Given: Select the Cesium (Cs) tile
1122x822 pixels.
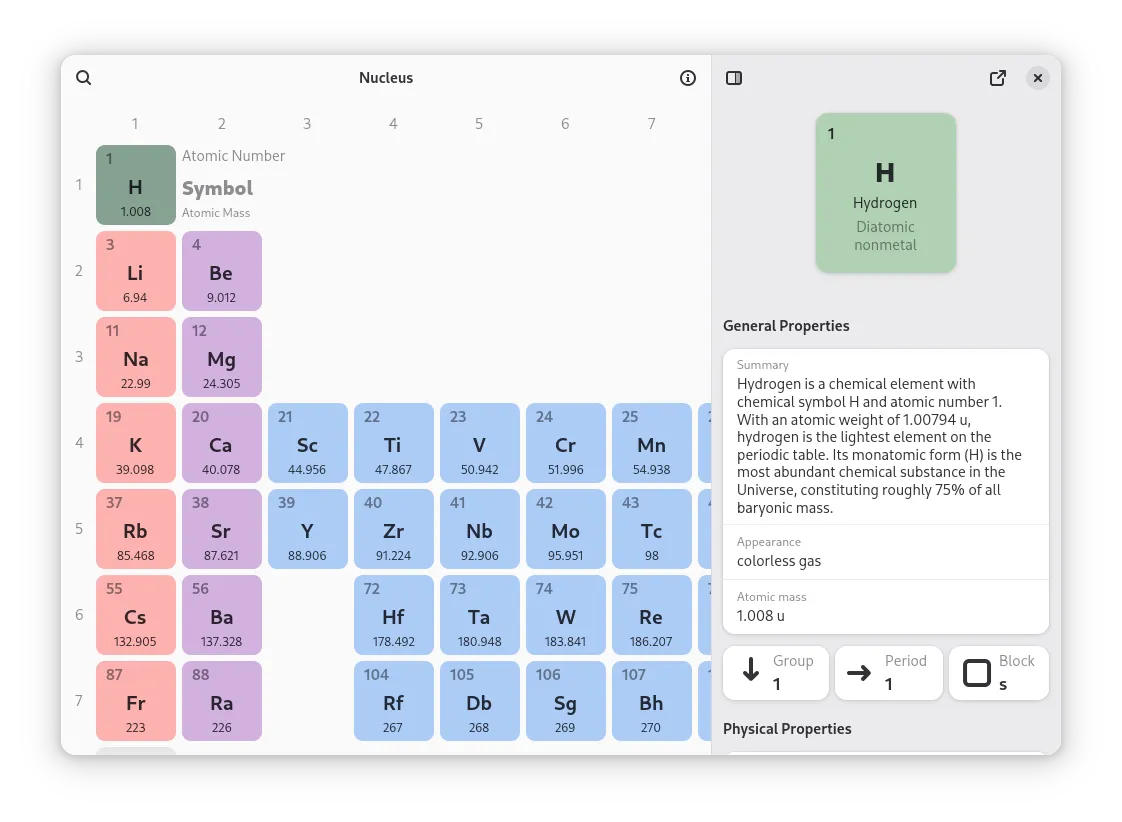Looking at the screenshot, I should pyautogui.click(x=135, y=614).
